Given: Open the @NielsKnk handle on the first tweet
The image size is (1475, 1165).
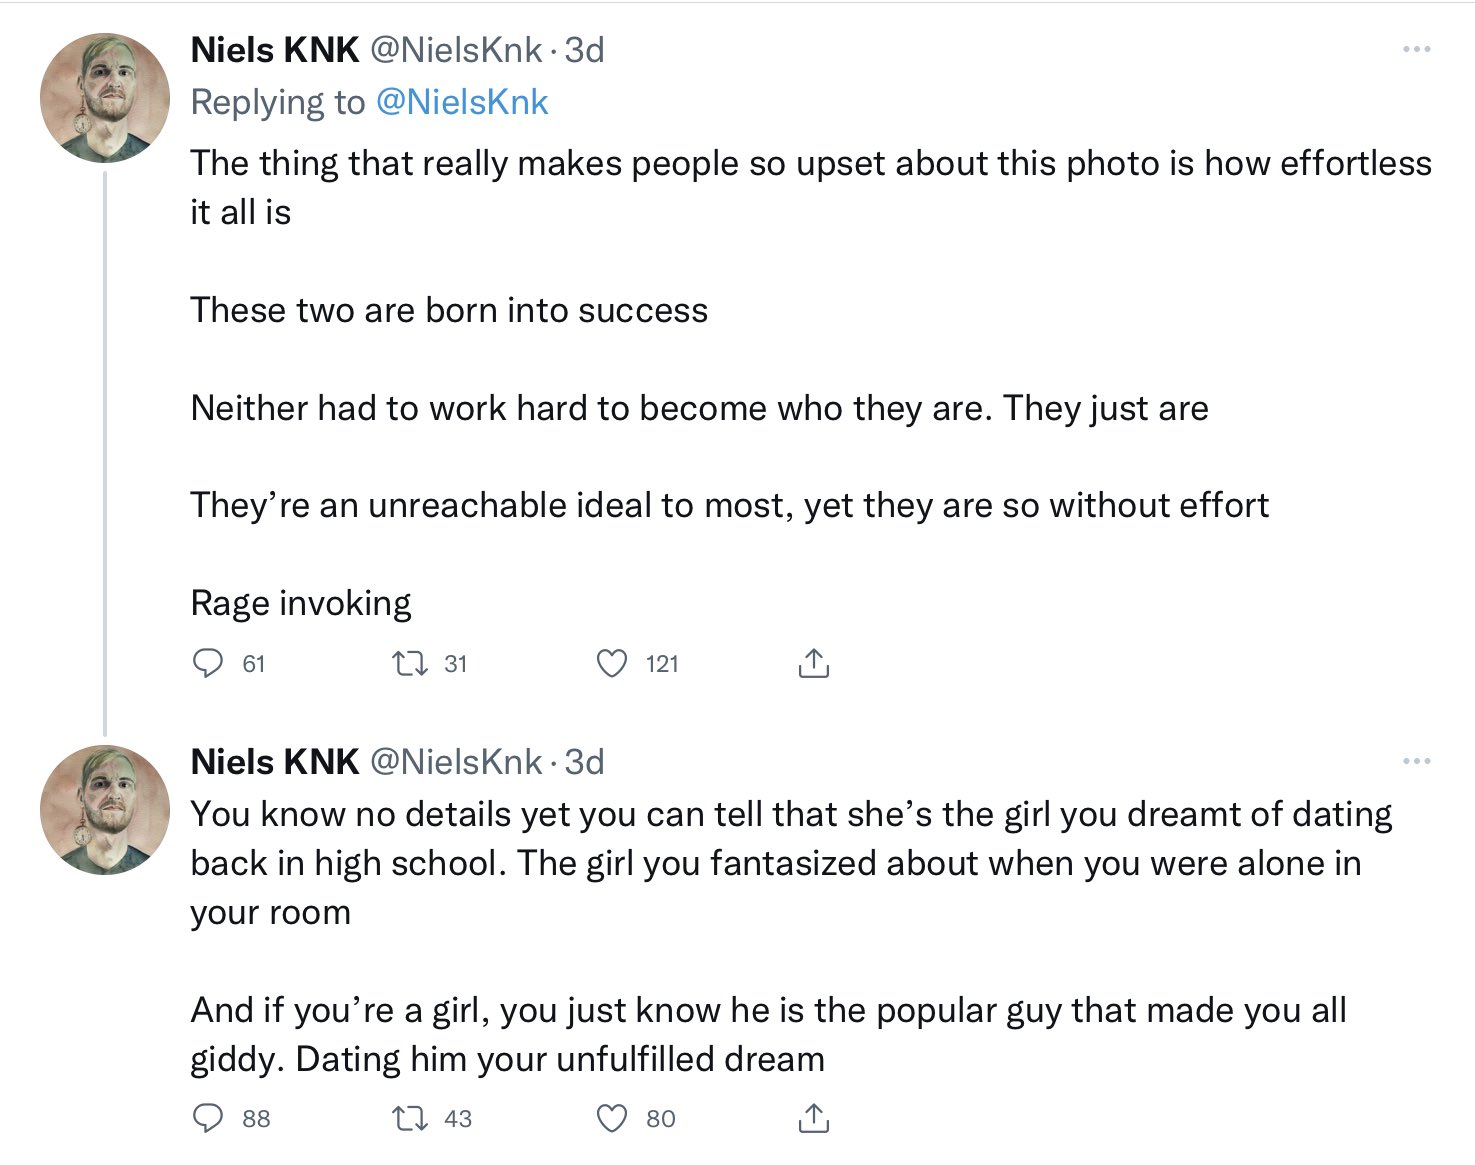Looking at the screenshot, I should [x=457, y=50].
